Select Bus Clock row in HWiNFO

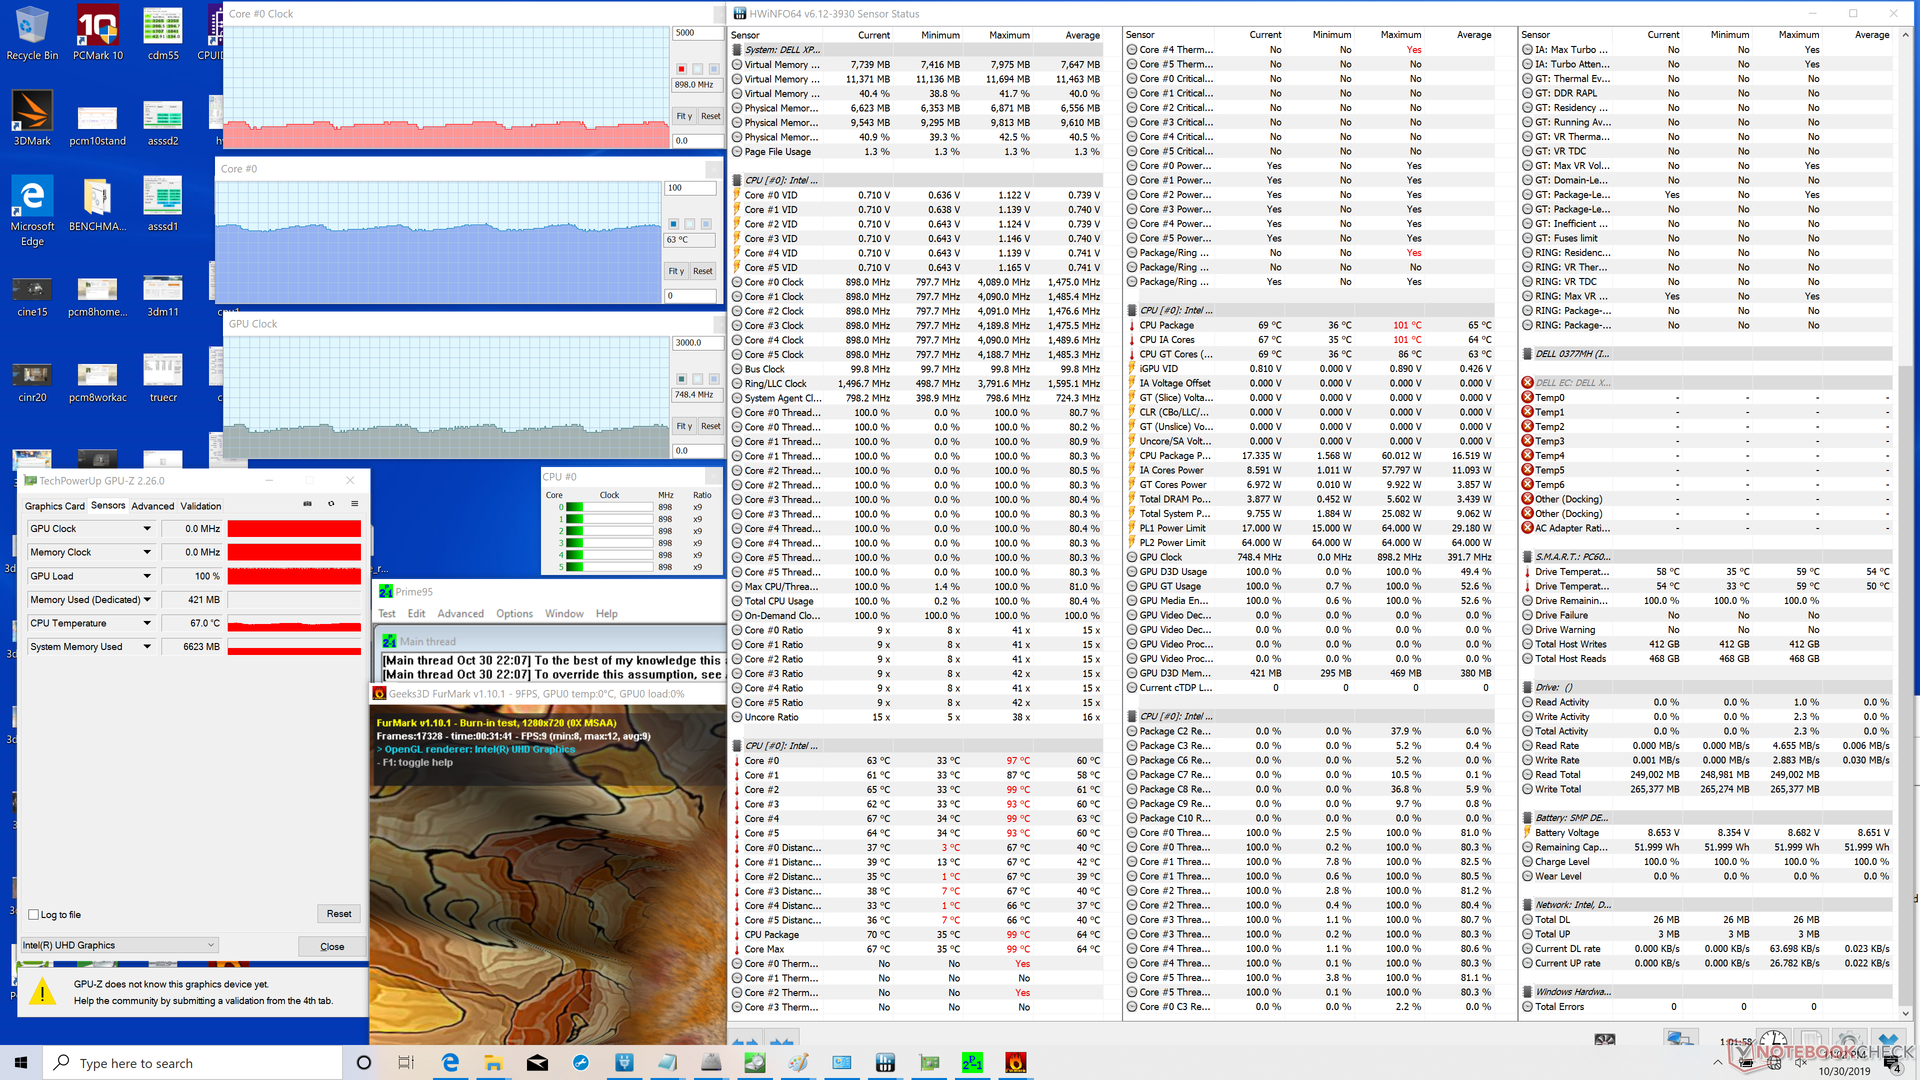coord(917,369)
